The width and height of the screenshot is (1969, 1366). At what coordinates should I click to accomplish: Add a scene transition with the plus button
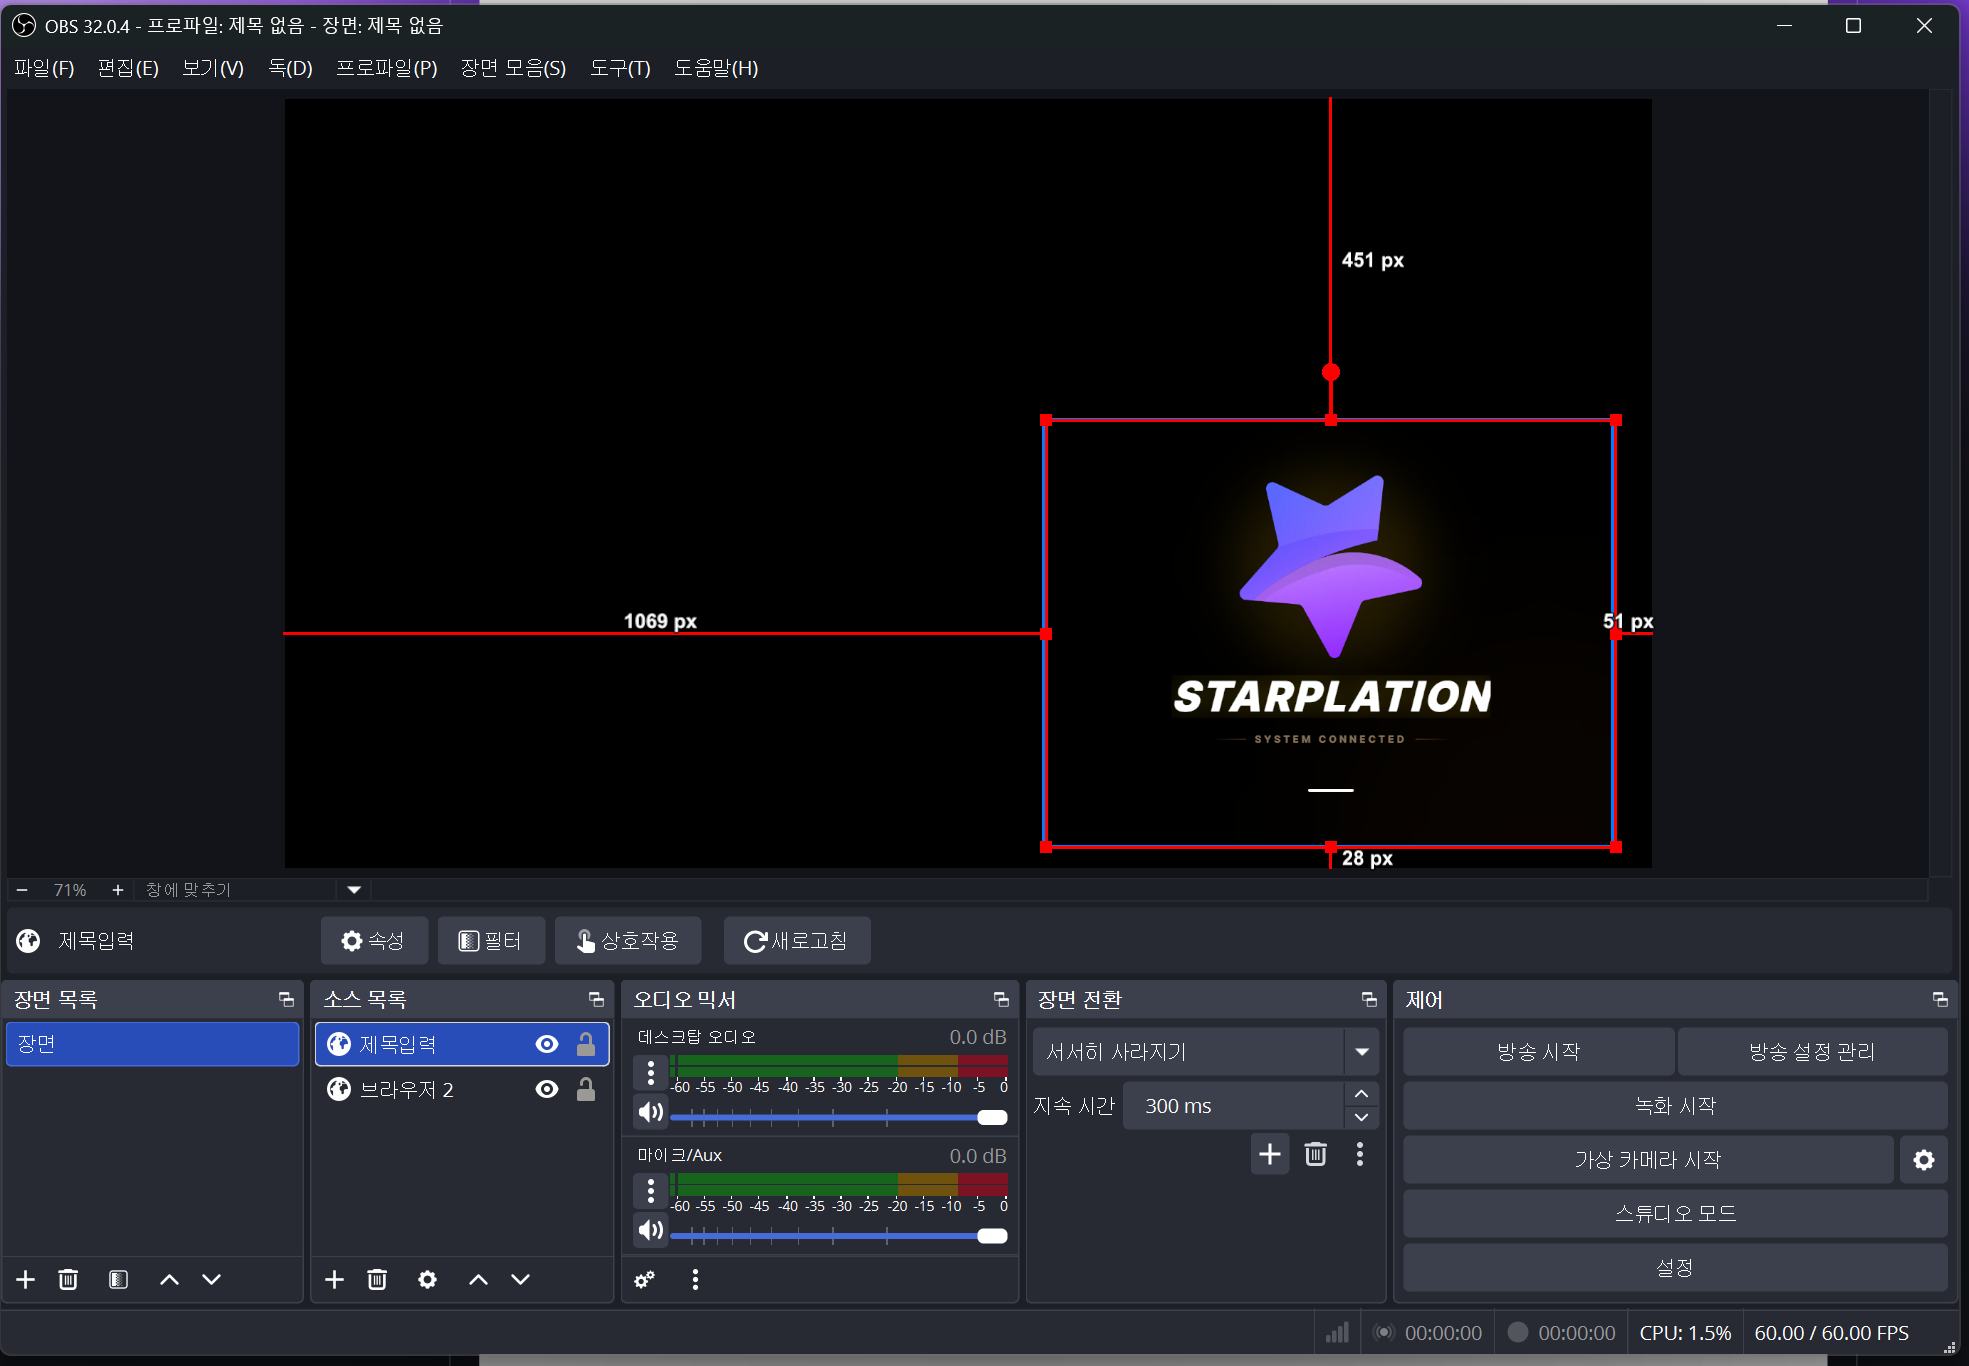point(1270,1154)
